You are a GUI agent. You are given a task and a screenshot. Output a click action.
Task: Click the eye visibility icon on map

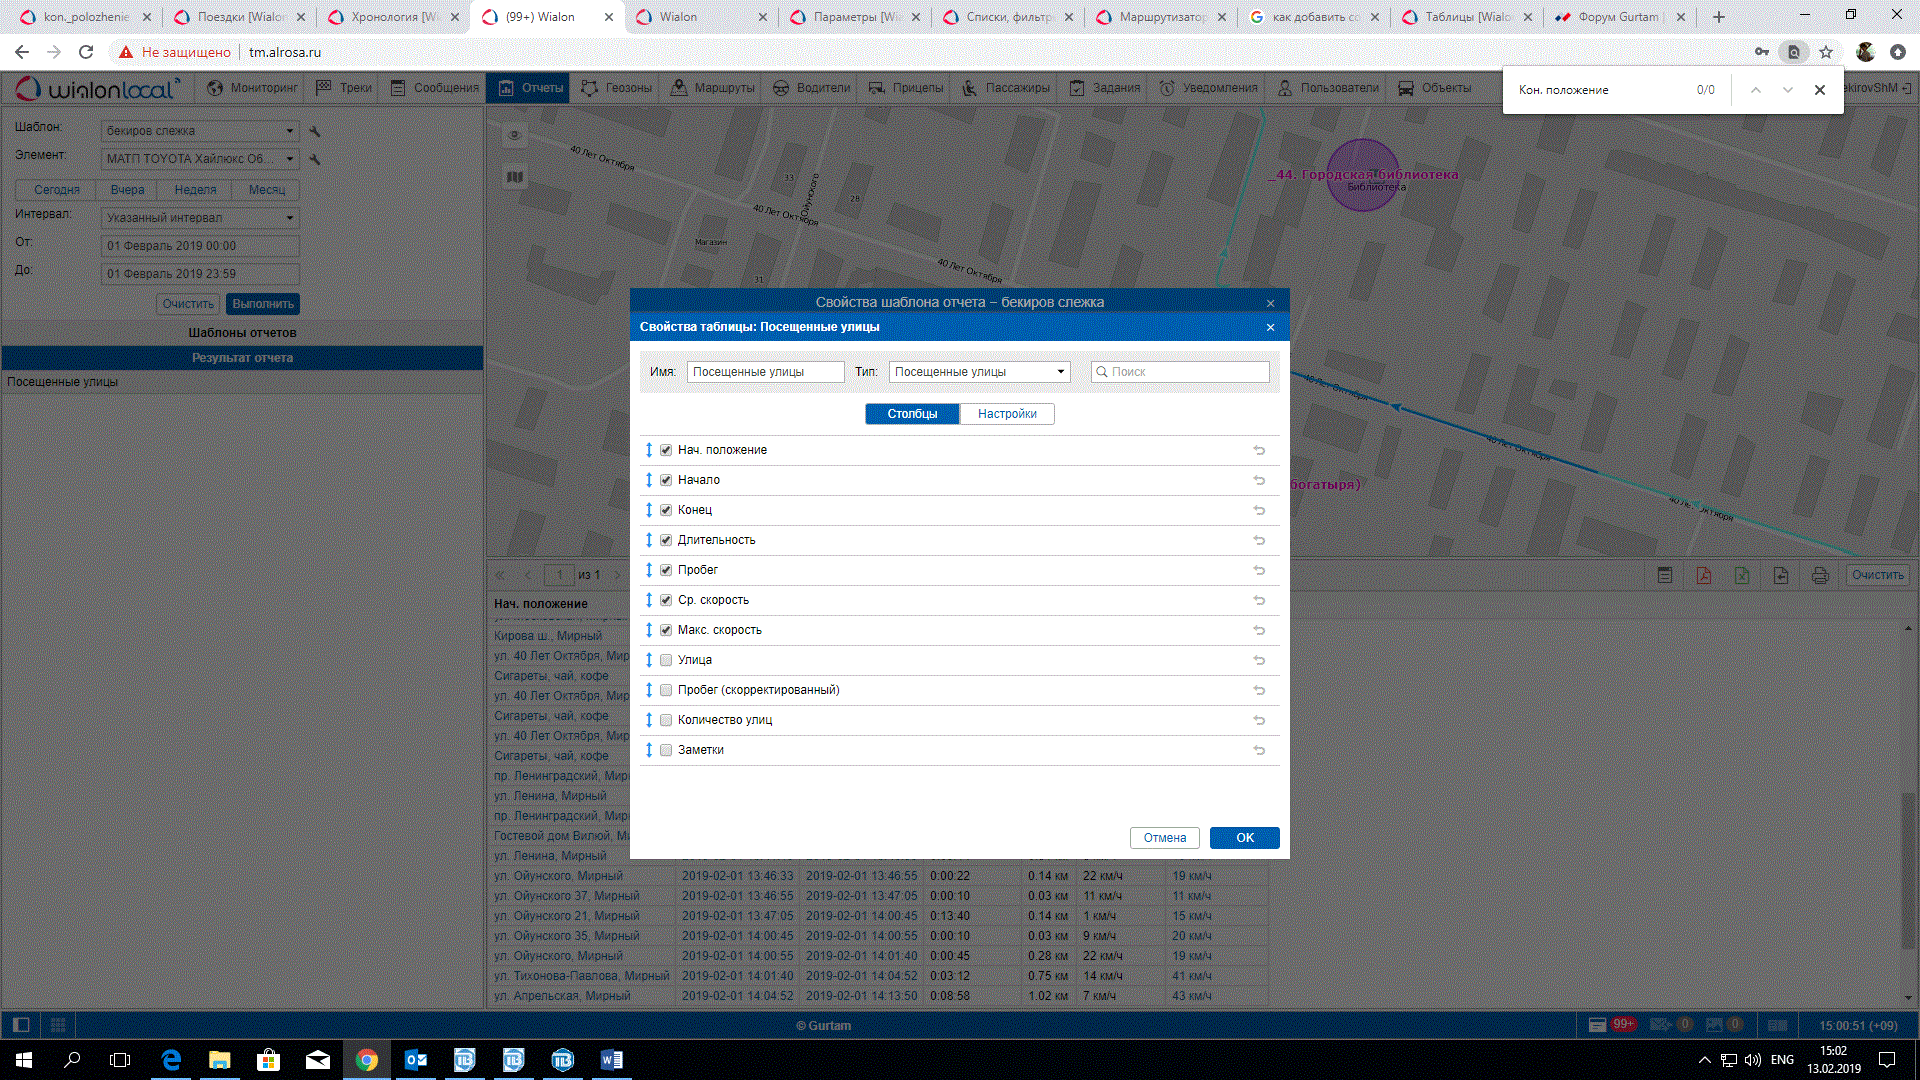[515, 135]
